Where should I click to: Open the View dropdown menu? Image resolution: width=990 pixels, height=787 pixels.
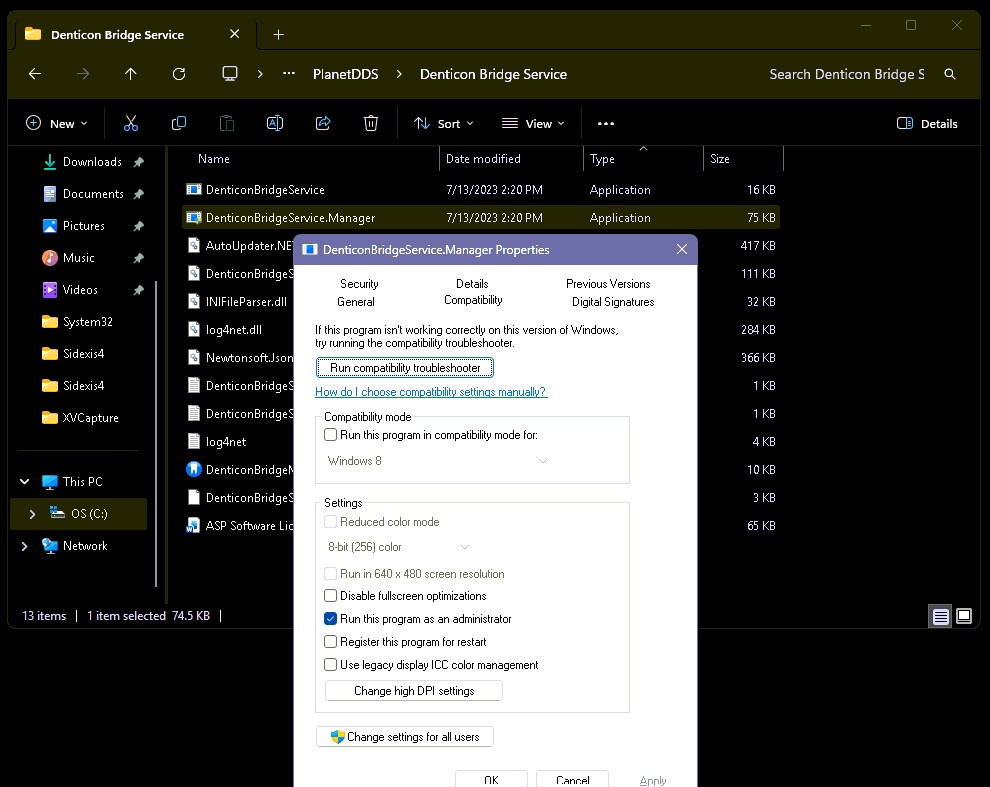[x=533, y=124]
